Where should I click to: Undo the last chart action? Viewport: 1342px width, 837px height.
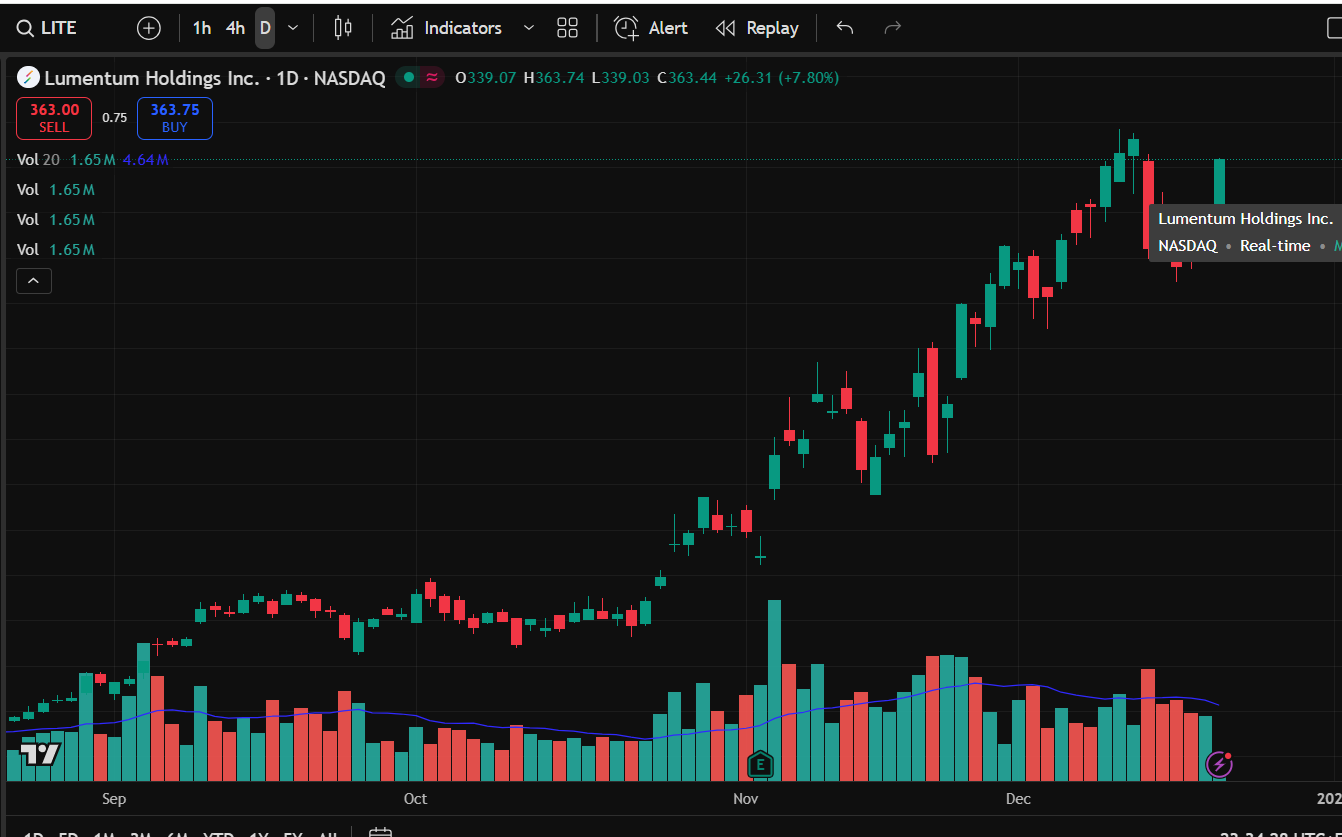click(845, 28)
